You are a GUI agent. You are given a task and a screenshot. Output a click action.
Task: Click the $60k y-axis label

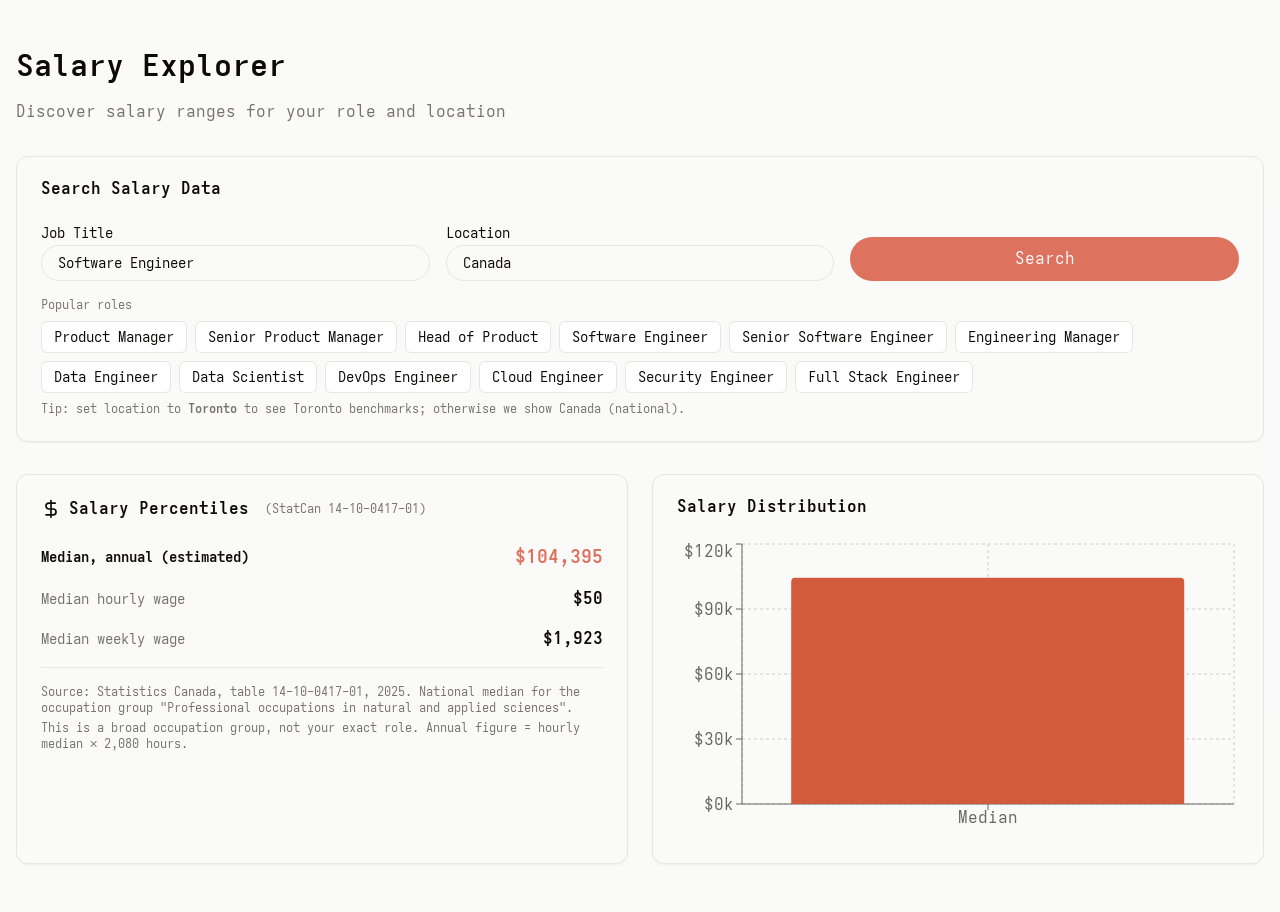coord(714,674)
